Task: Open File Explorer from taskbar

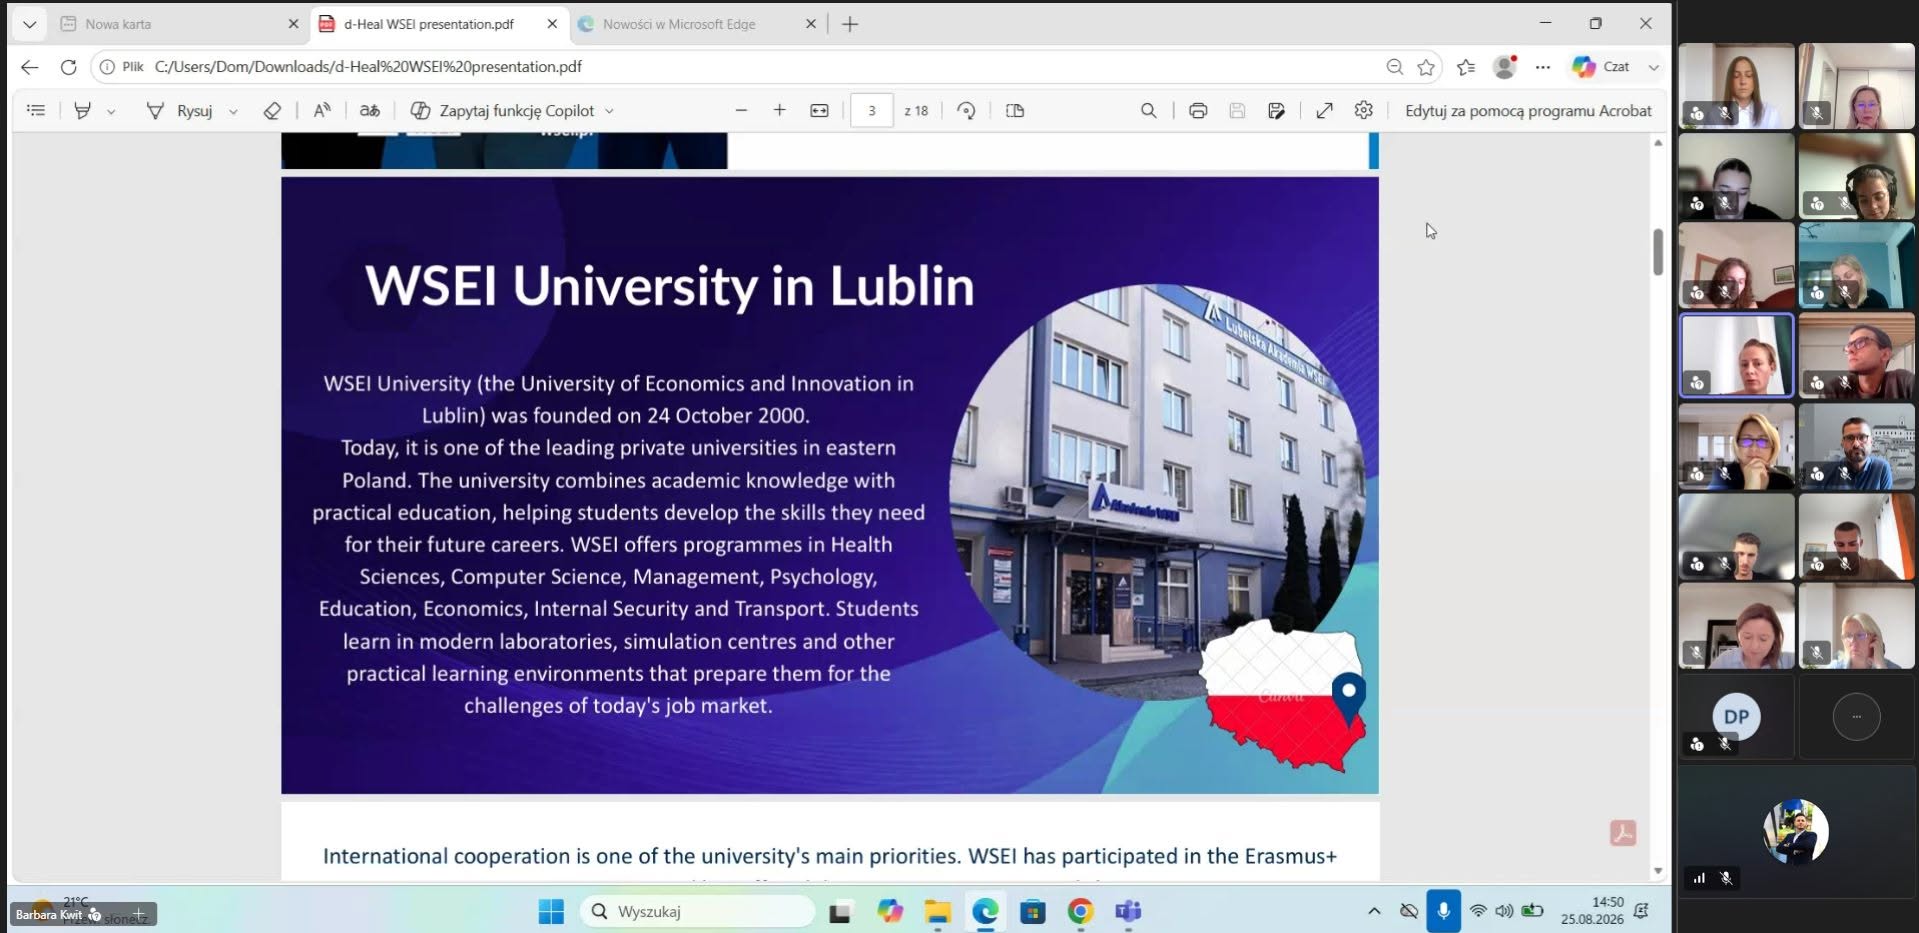Action: click(x=937, y=911)
